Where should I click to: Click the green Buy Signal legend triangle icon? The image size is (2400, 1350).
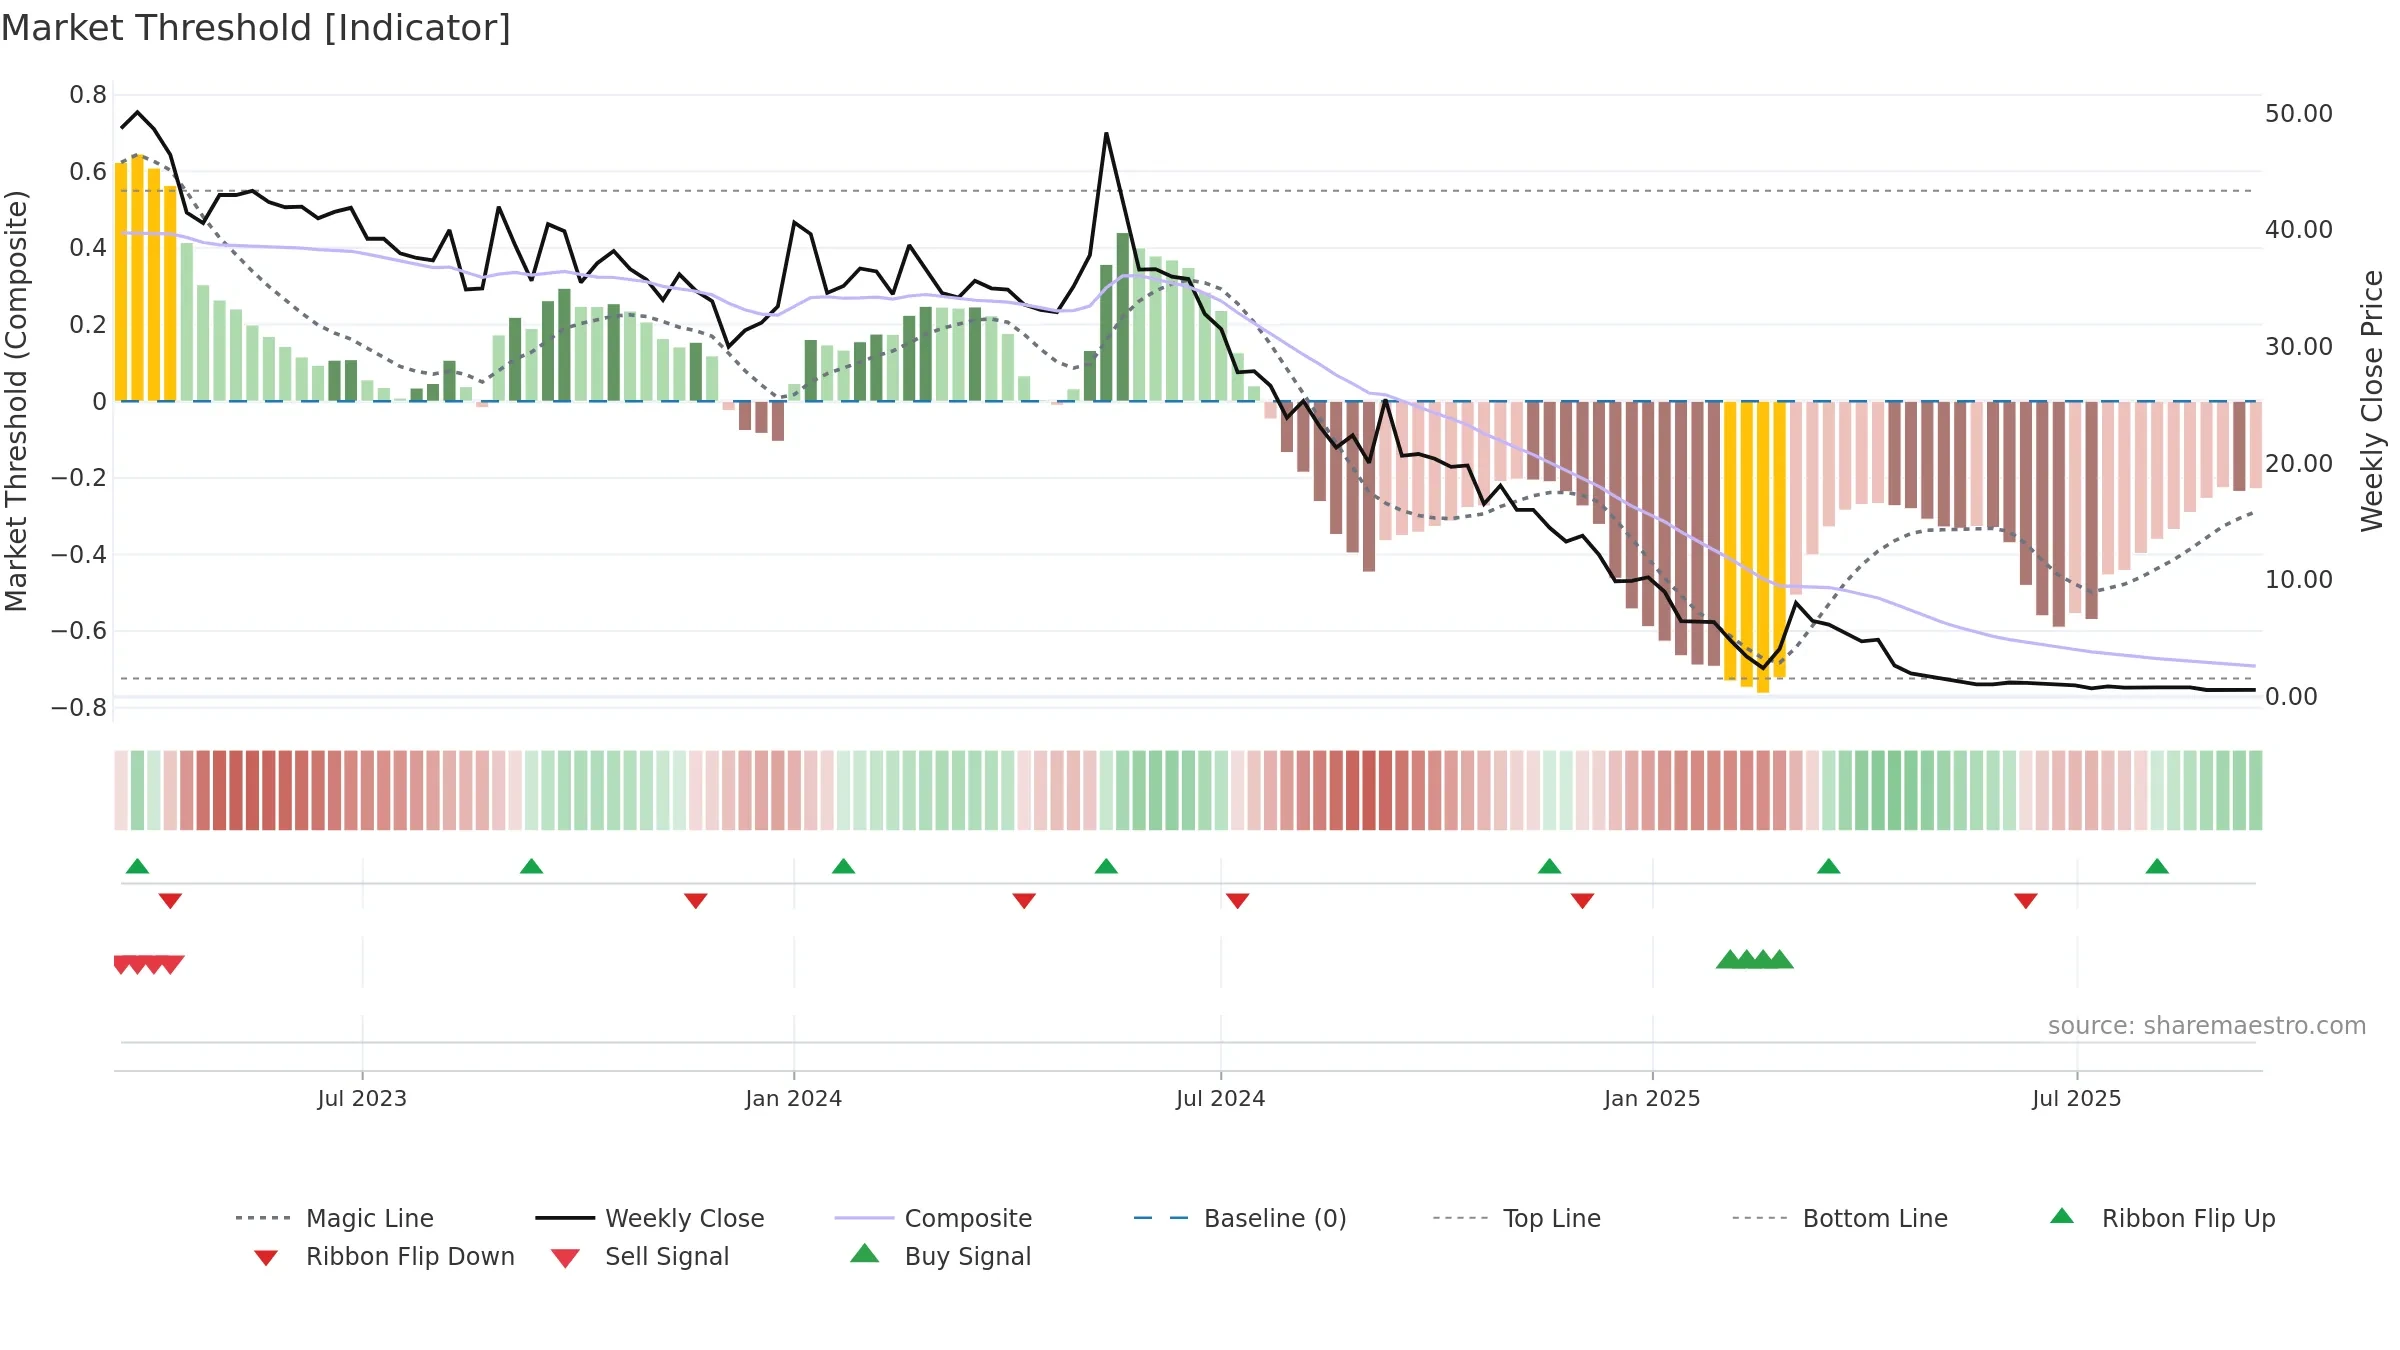coord(864,1253)
